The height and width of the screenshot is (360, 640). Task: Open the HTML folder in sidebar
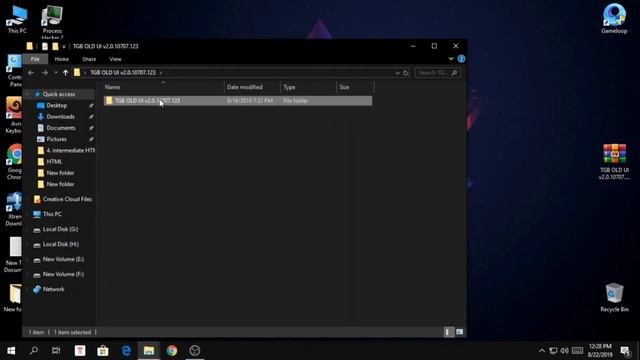[x=54, y=162]
